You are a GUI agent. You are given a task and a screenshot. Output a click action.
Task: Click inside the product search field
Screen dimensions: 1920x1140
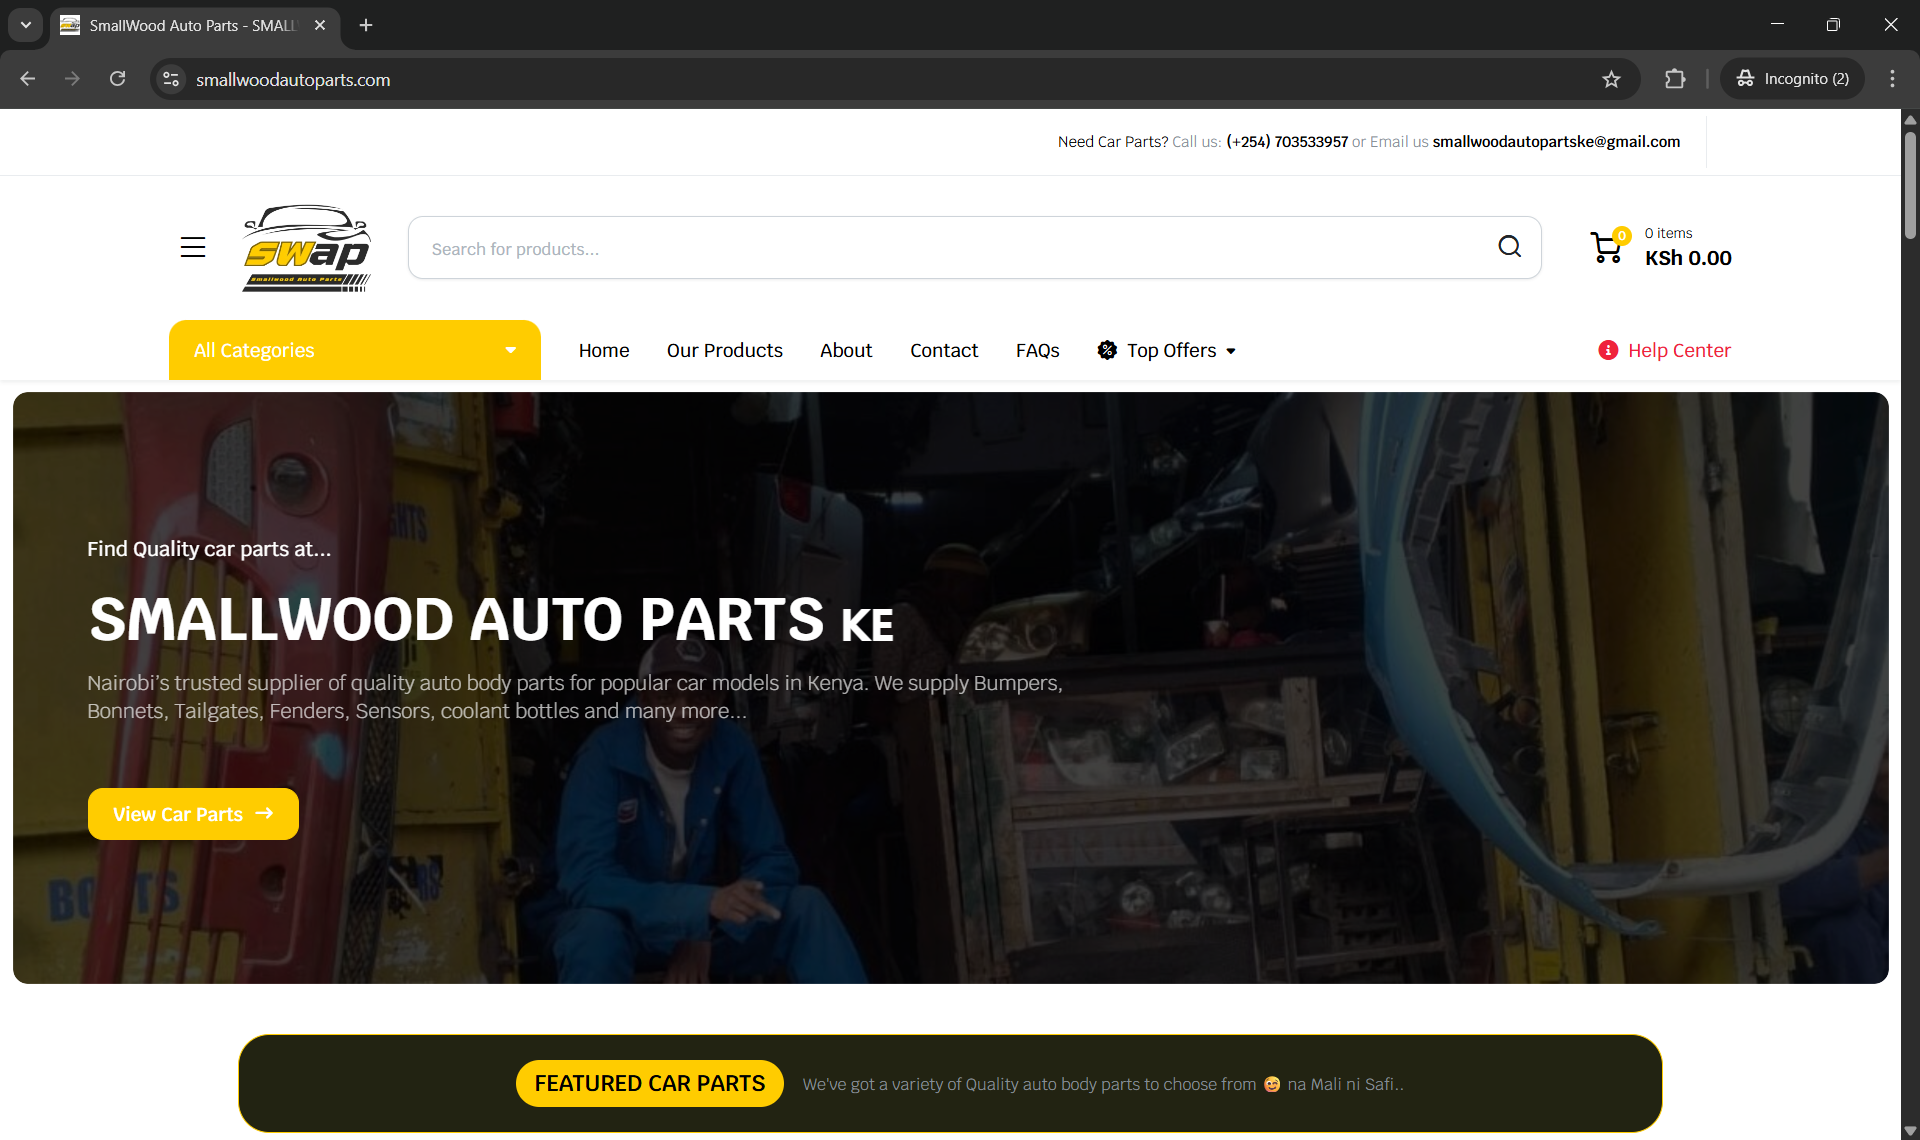pos(900,248)
